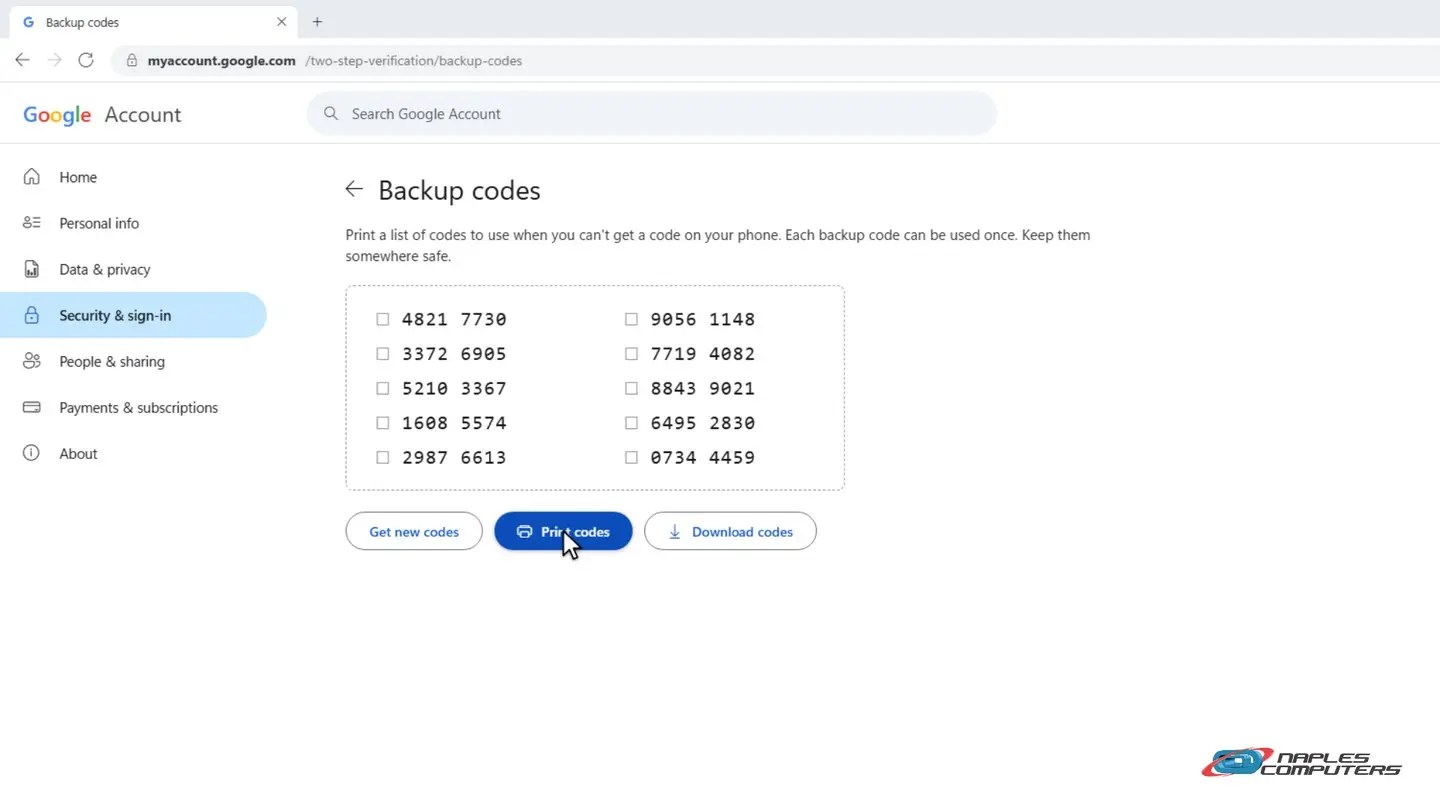Click the Data & privacy icon in the sidebar
Viewport: 1440px width, 810px height.
(x=32, y=269)
